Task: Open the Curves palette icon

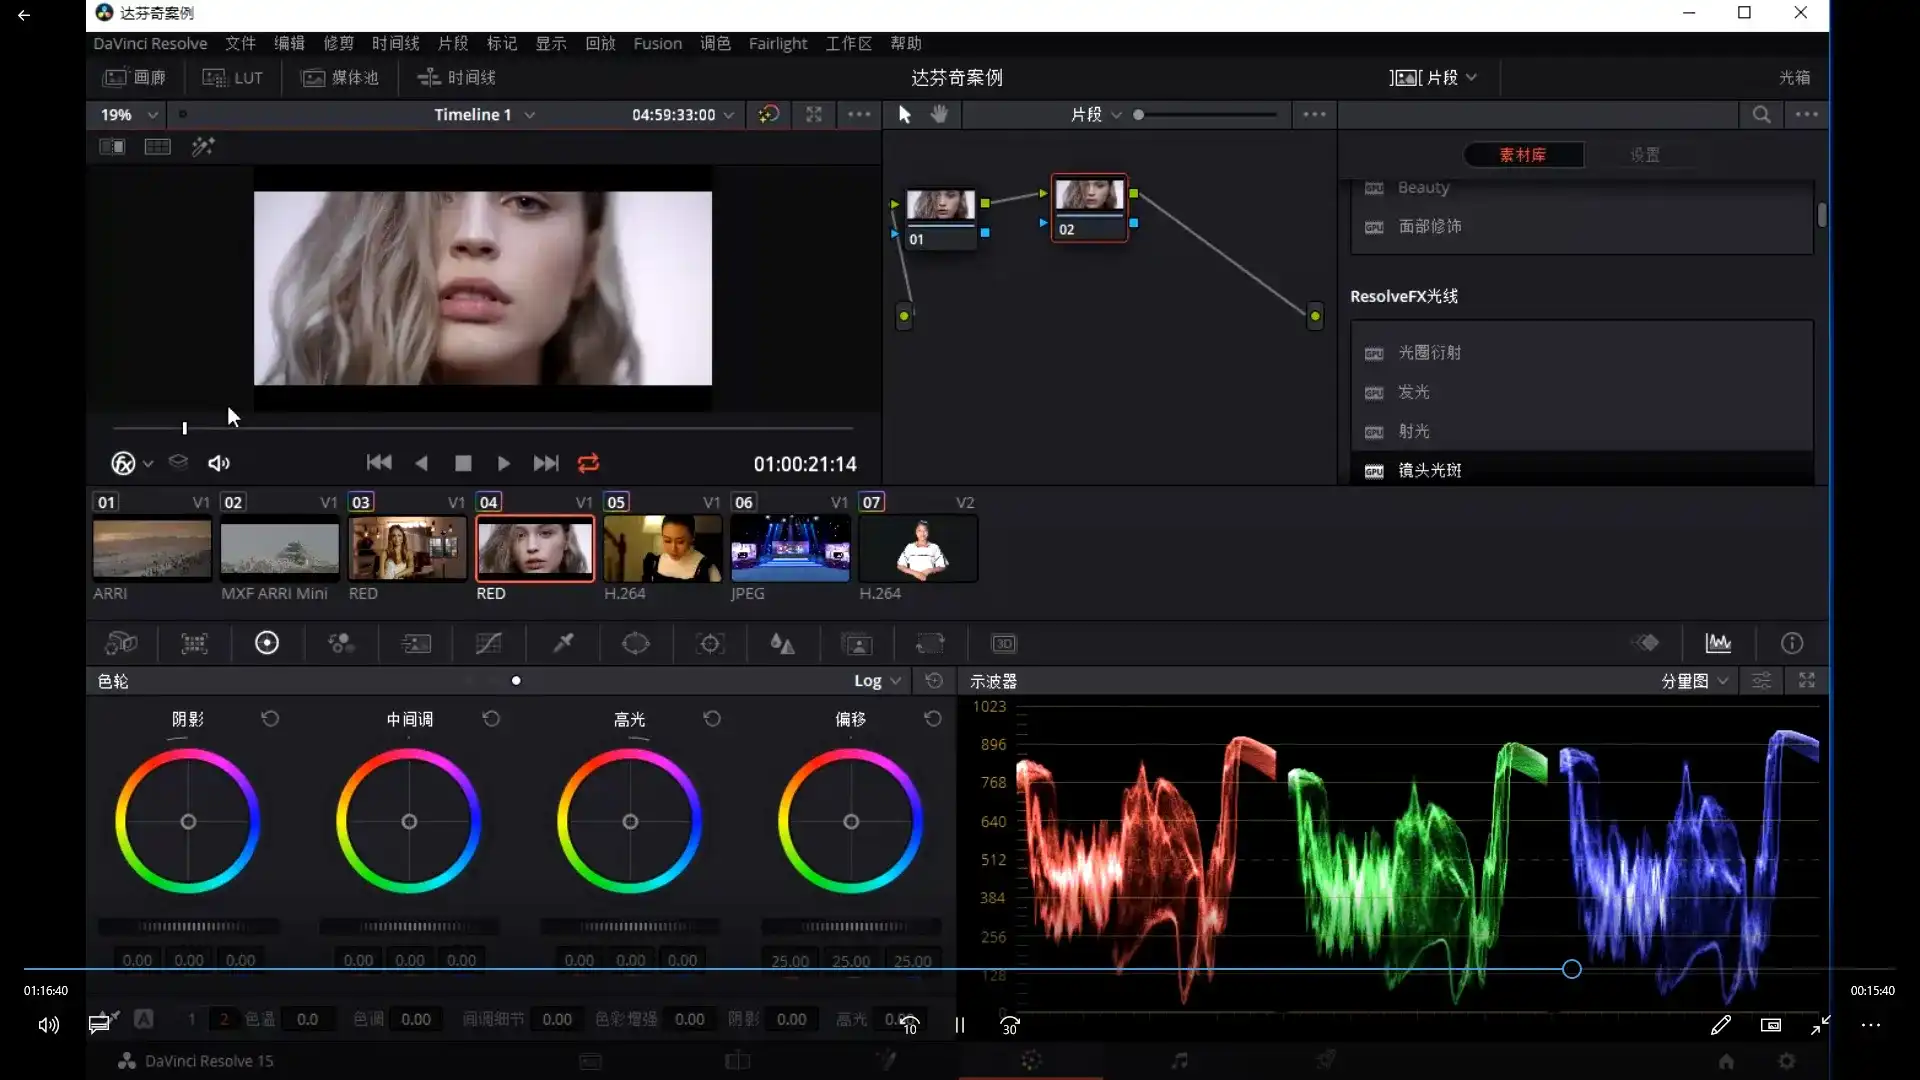Action: (488, 643)
